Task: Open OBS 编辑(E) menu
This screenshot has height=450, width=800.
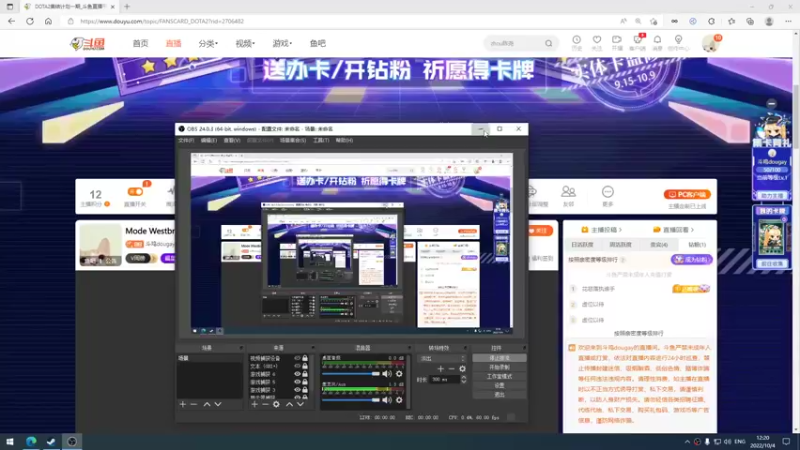Action: click(x=208, y=140)
